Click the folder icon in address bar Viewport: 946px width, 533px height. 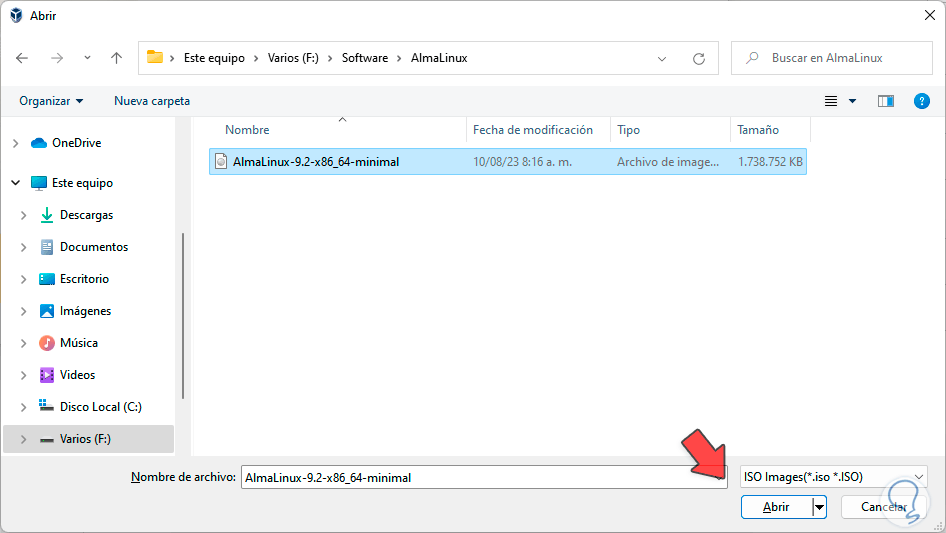154,57
